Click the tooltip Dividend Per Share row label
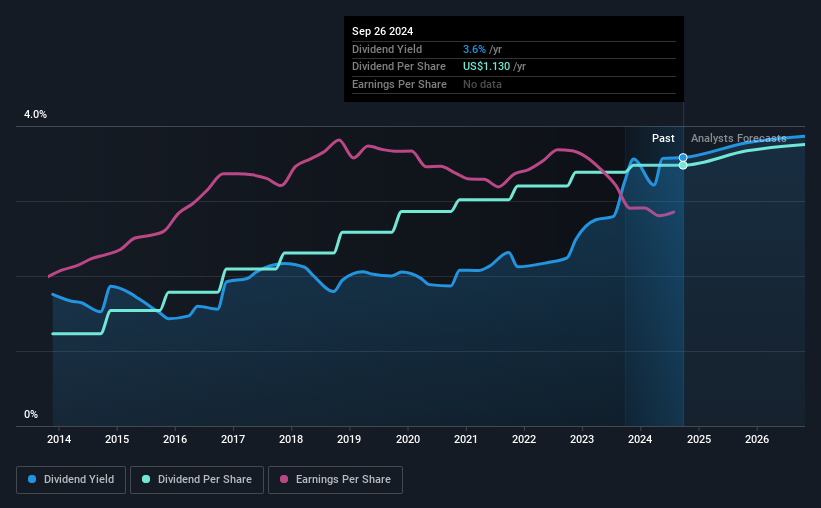The height and width of the screenshot is (508, 821). tap(399, 67)
